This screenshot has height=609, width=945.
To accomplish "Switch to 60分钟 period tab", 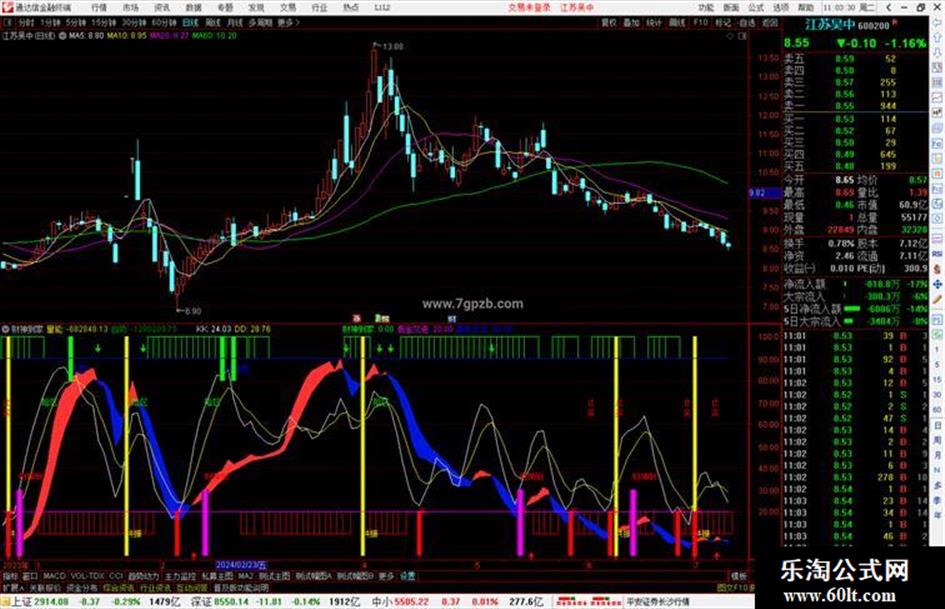I will click(164, 22).
